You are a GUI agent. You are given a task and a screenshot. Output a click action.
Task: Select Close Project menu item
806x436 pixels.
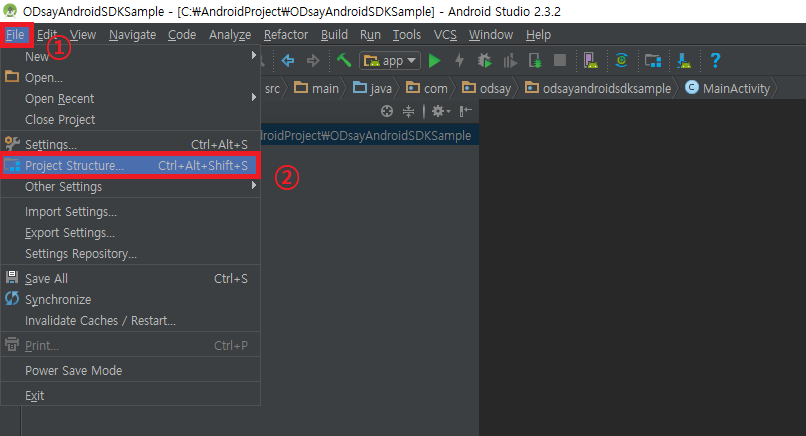click(131, 120)
